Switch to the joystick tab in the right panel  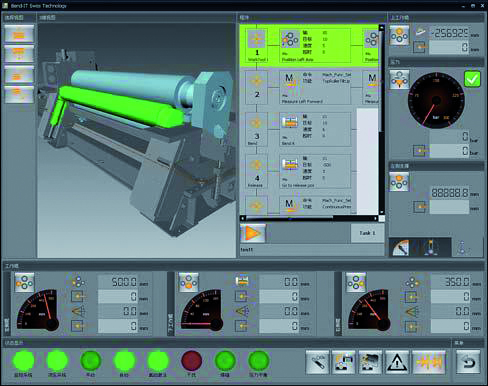[x=431, y=248]
